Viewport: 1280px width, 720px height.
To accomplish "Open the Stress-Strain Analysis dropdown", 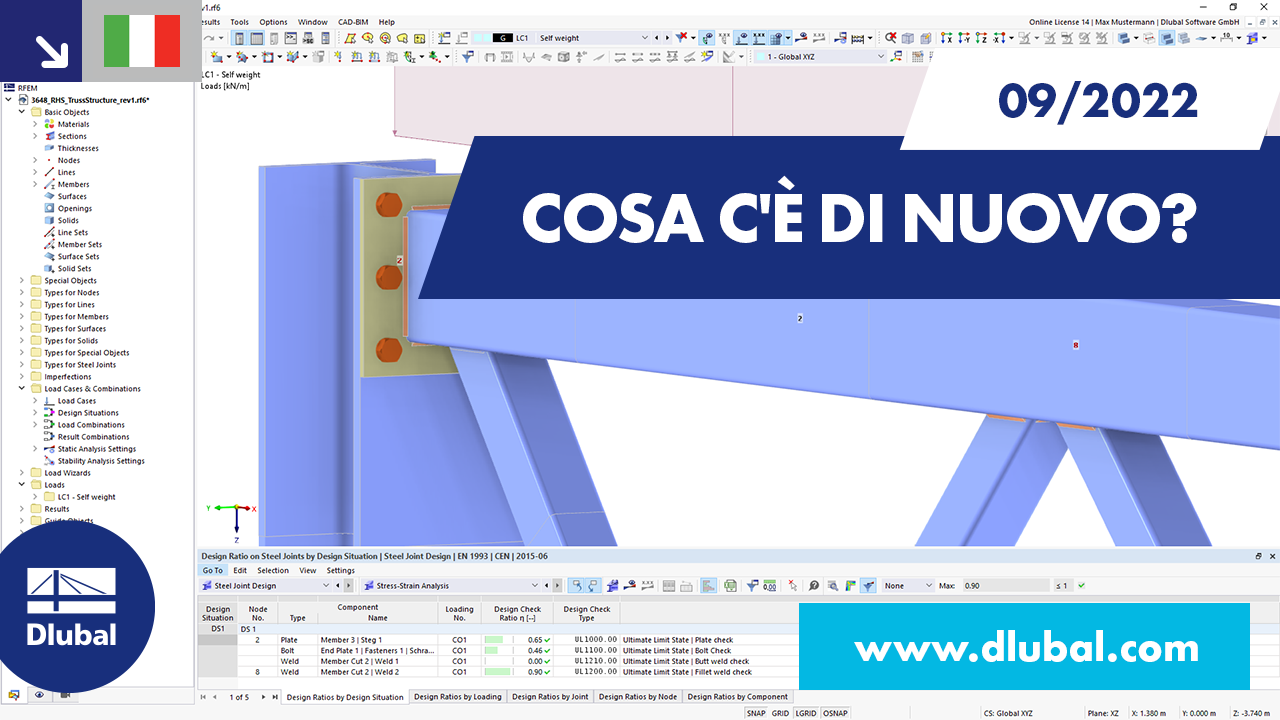I will (535, 586).
